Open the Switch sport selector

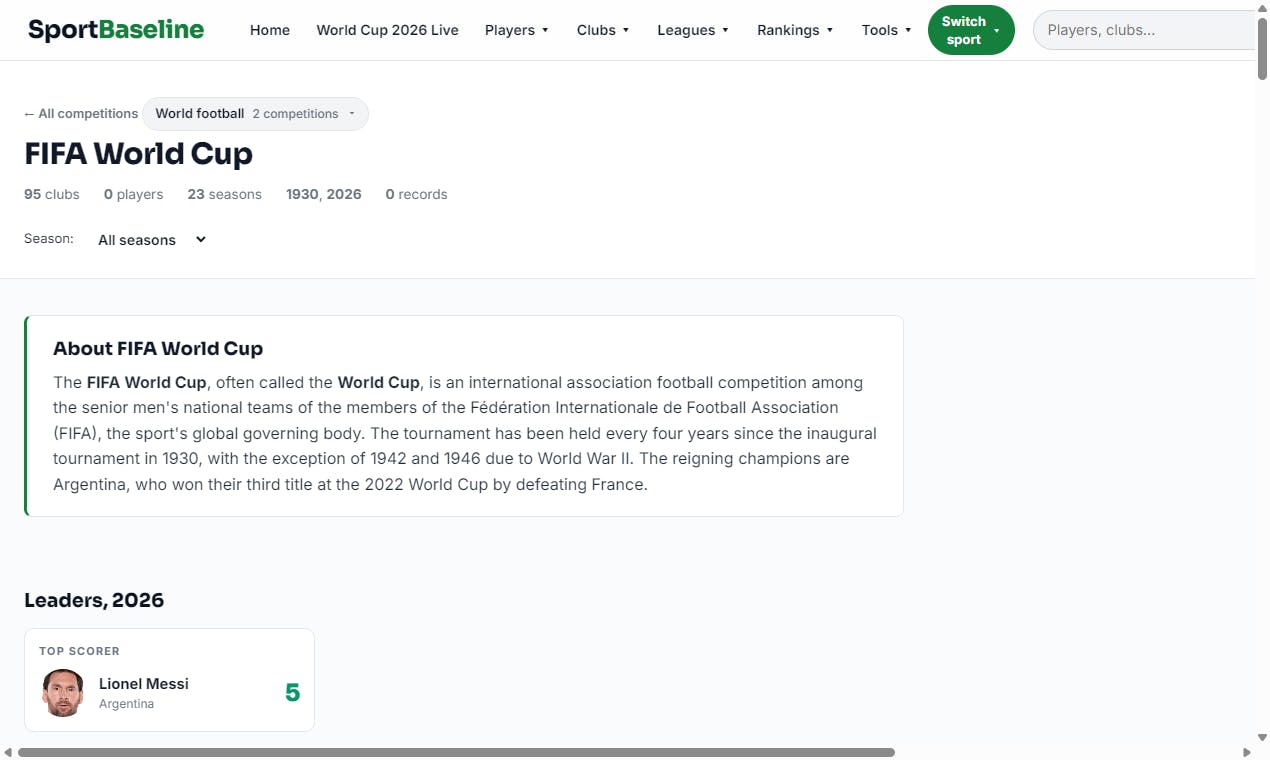(x=971, y=30)
